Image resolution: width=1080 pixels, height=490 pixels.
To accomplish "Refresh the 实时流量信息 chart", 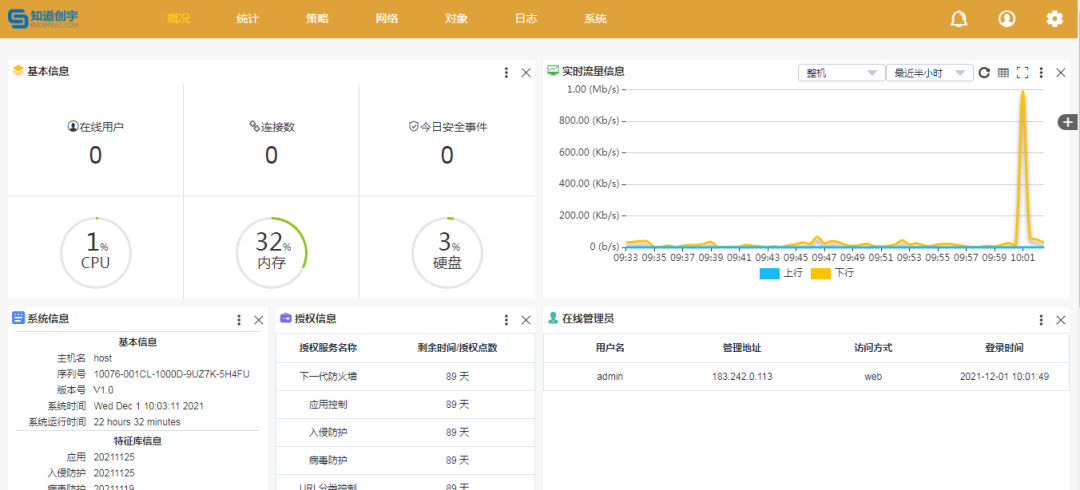I will (984, 73).
